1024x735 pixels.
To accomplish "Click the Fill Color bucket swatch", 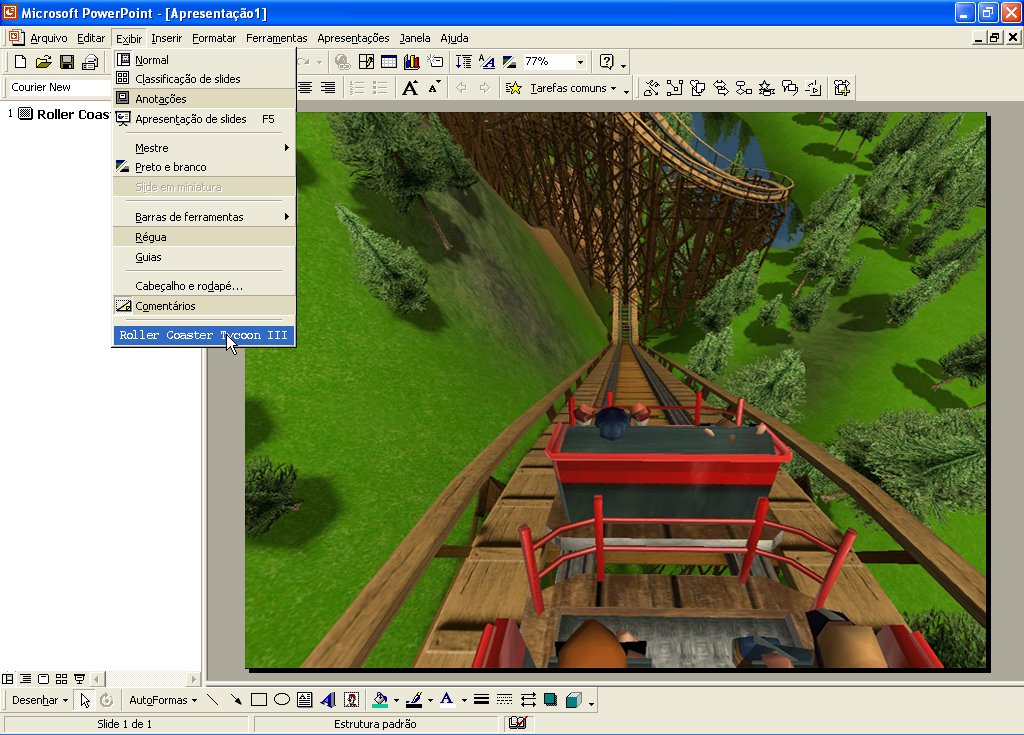I will pos(380,700).
